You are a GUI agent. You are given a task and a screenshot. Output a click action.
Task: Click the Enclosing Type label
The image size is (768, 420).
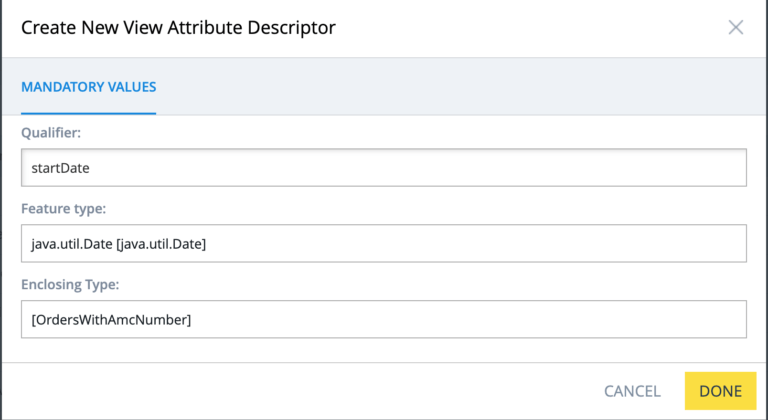pyautogui.click(x=70, y=284)
